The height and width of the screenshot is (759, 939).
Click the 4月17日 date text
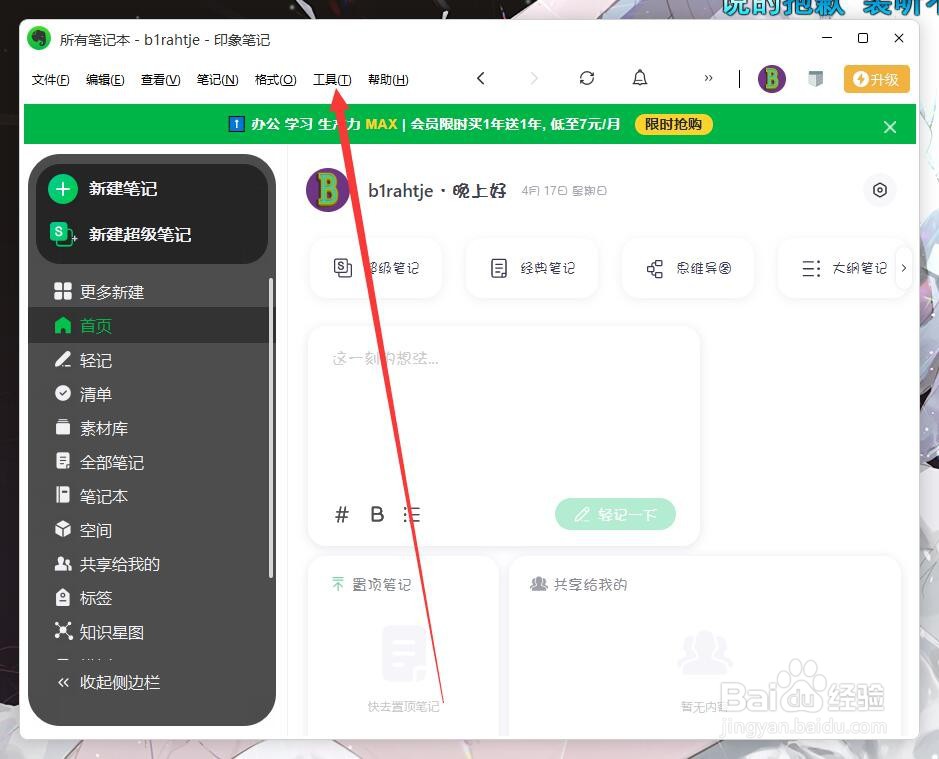pyautogui.click(x=564, y=190)
